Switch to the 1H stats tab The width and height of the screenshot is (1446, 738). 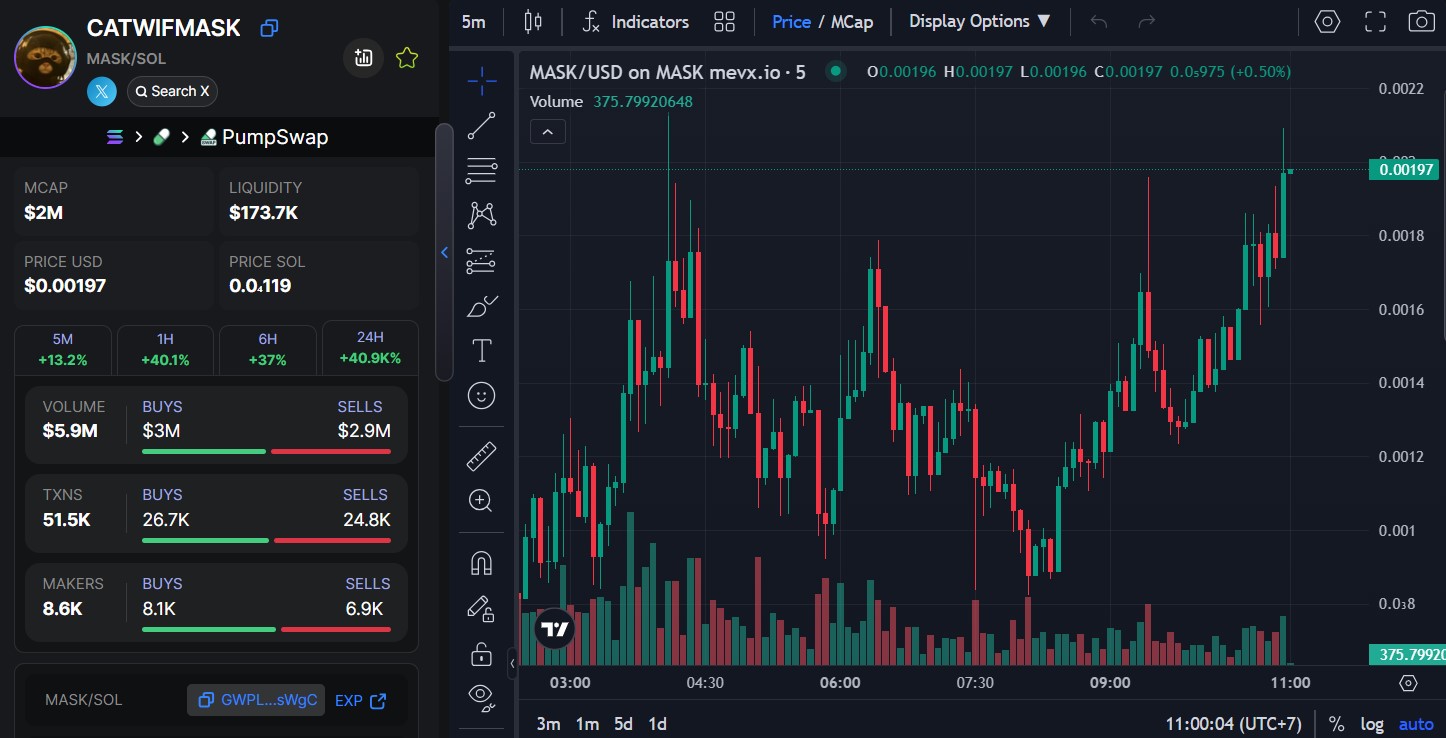click(x=165, y=349)
